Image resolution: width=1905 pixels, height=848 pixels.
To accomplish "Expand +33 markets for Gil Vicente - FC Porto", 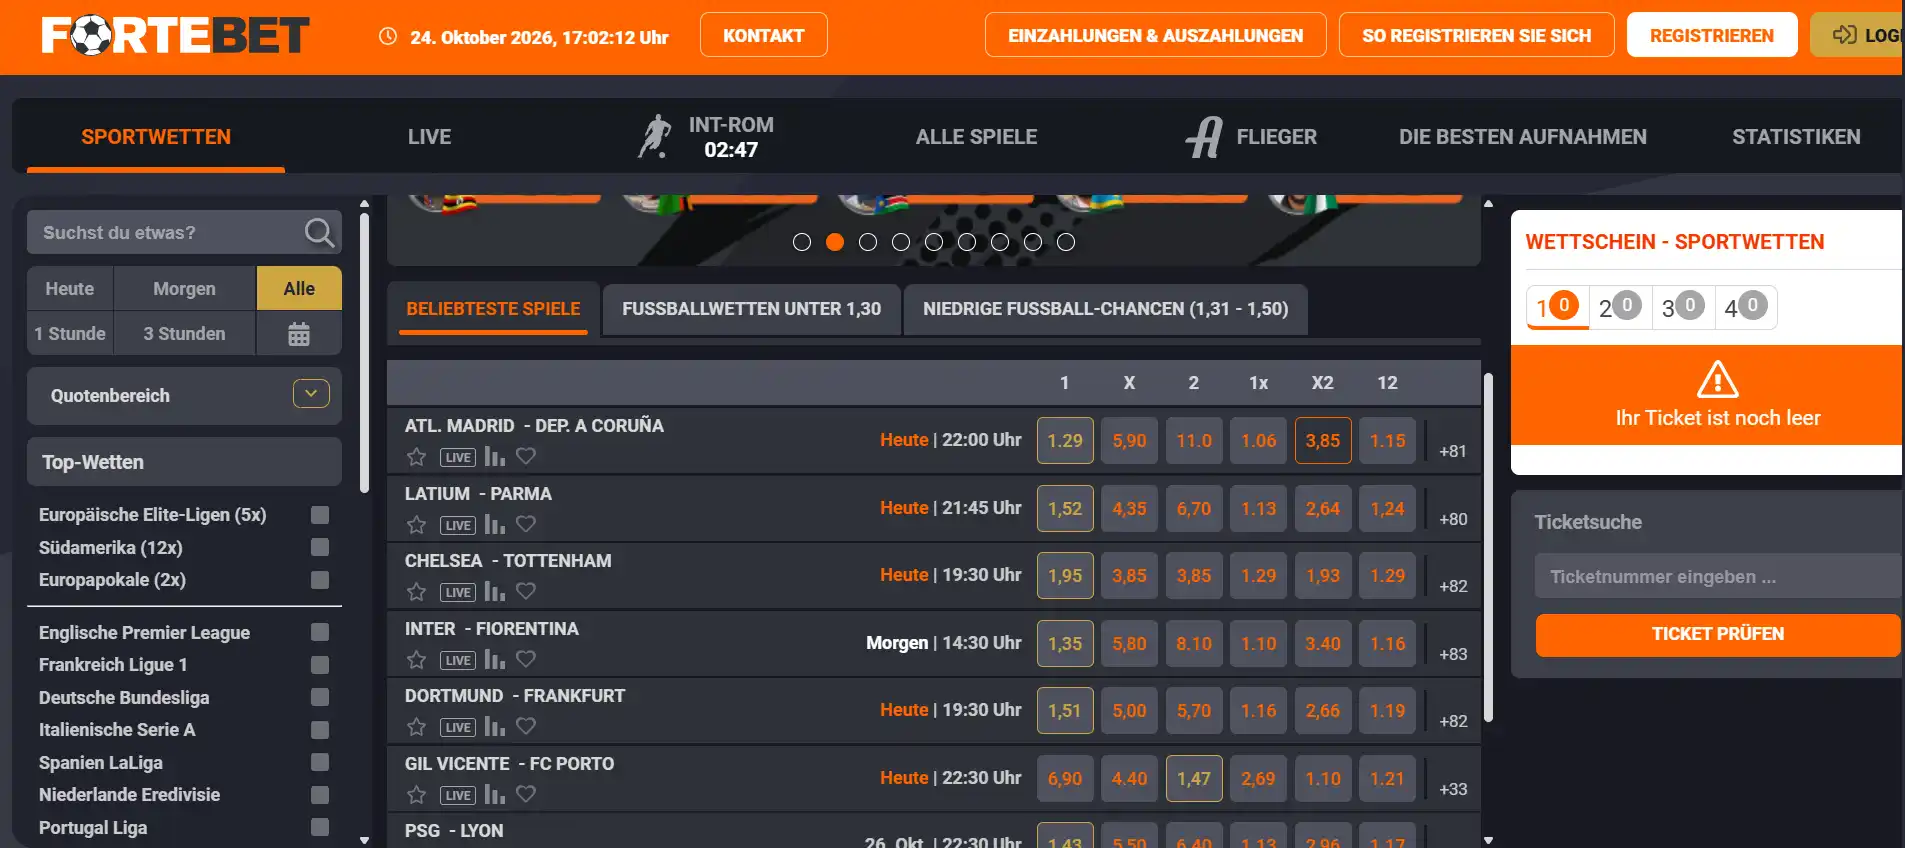I will coord(1453,789).
